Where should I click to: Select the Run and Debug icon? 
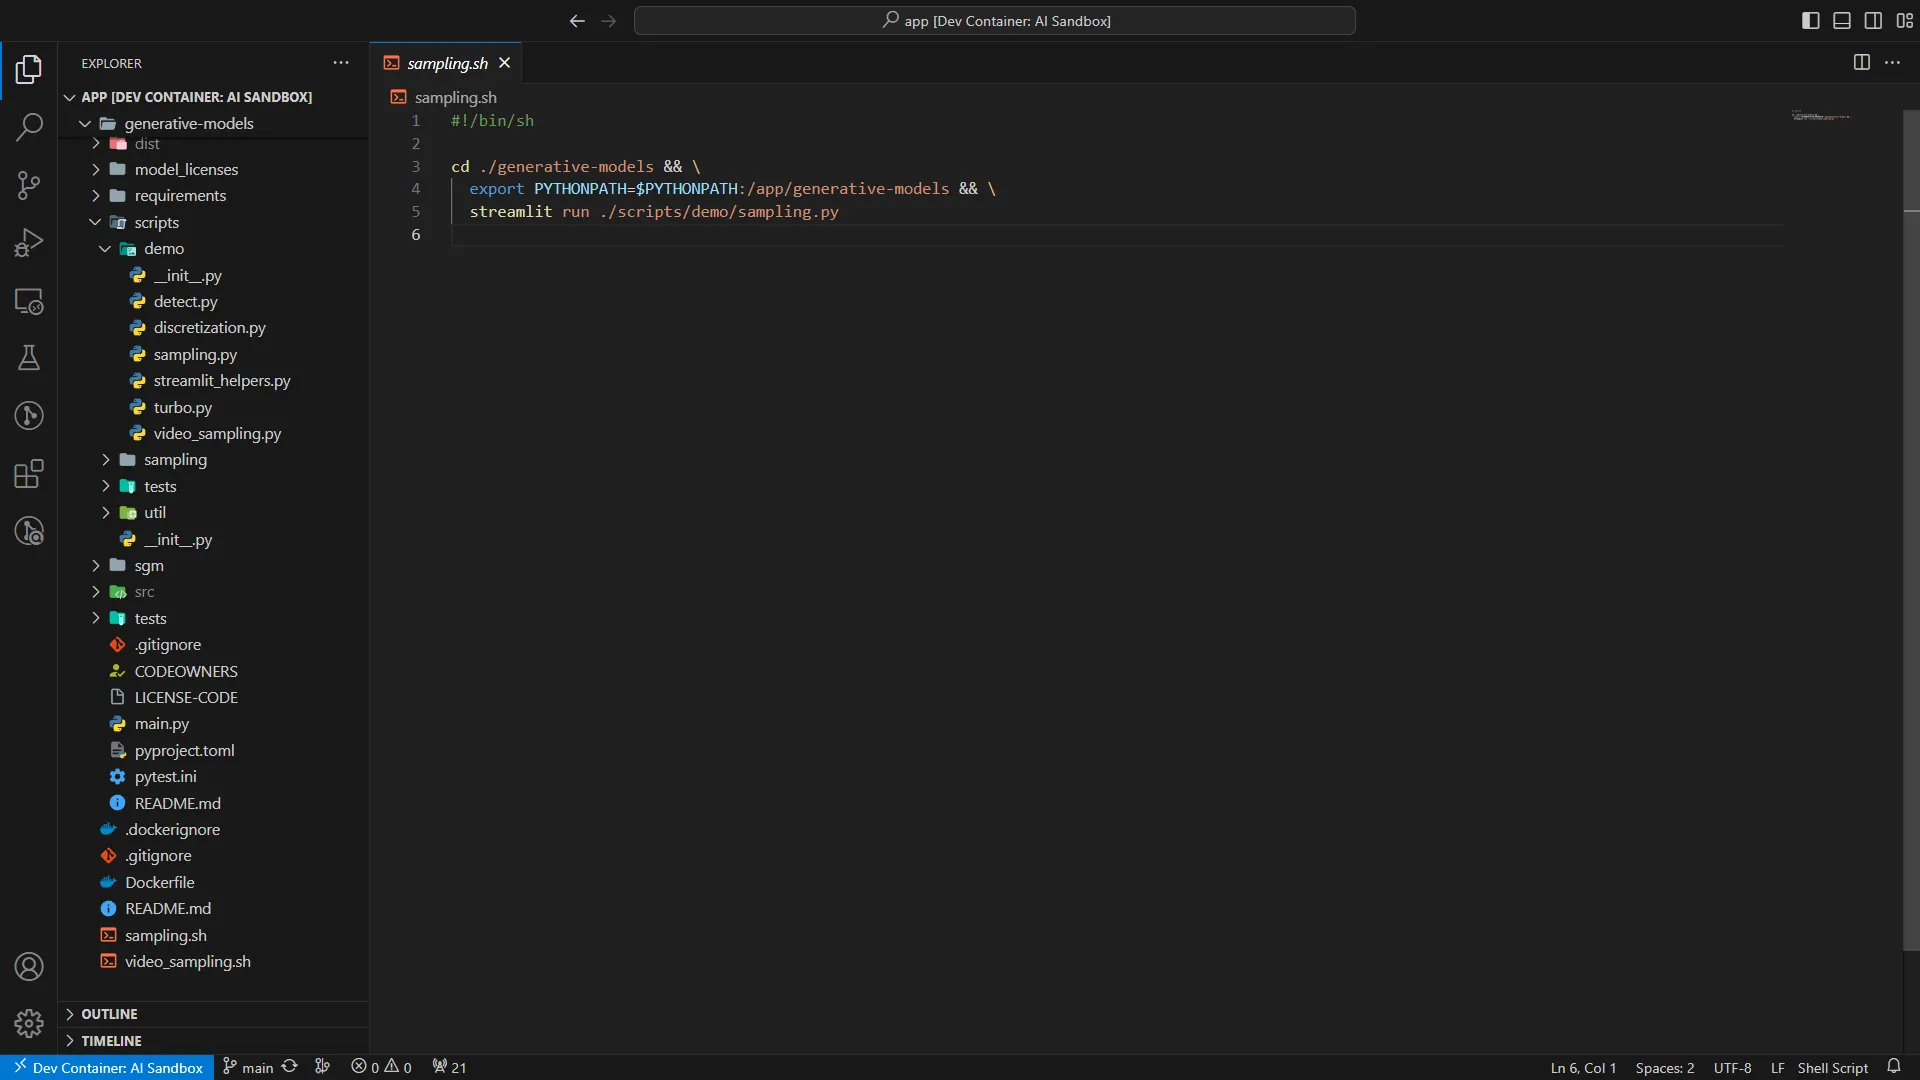pos(29,241)
